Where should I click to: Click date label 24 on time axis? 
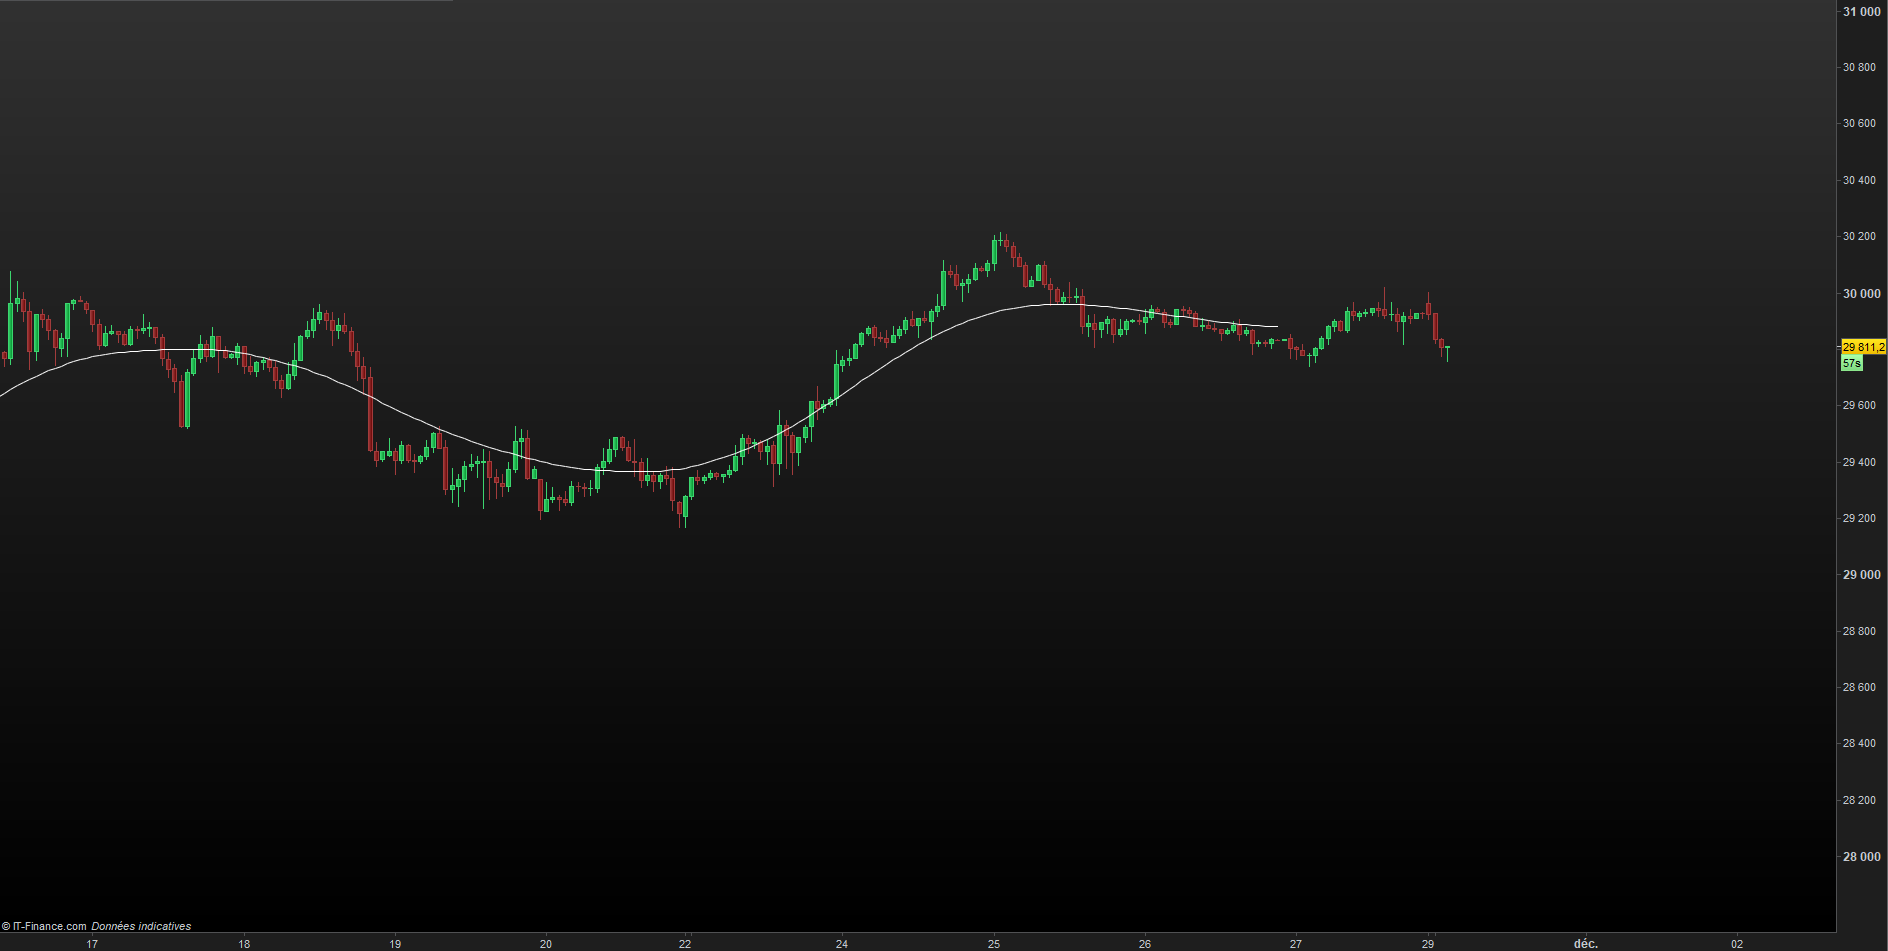coord(842,944)
